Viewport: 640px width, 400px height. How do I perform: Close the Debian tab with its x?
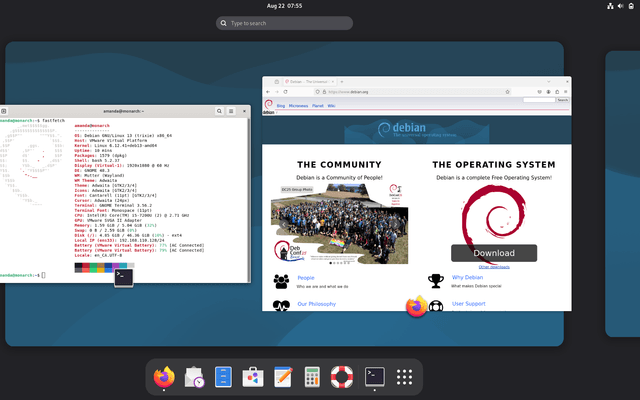pyautogui.click(x=333, y=82)
